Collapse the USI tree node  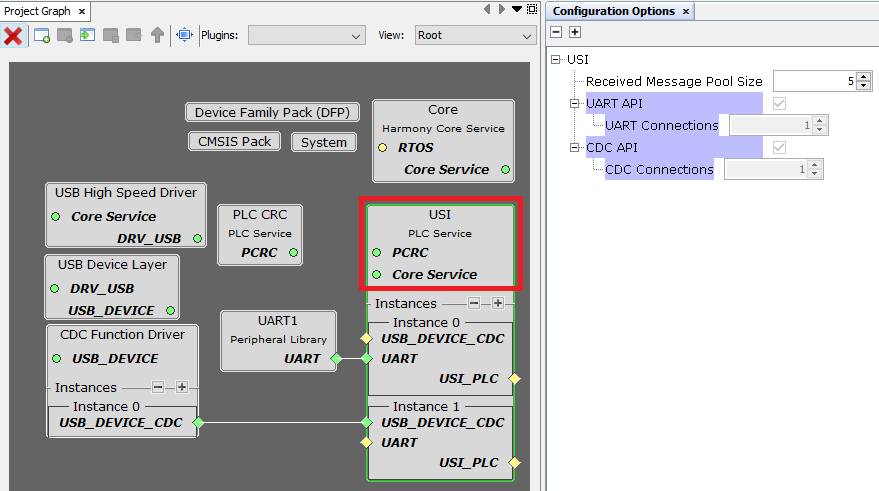coord(557,59)
